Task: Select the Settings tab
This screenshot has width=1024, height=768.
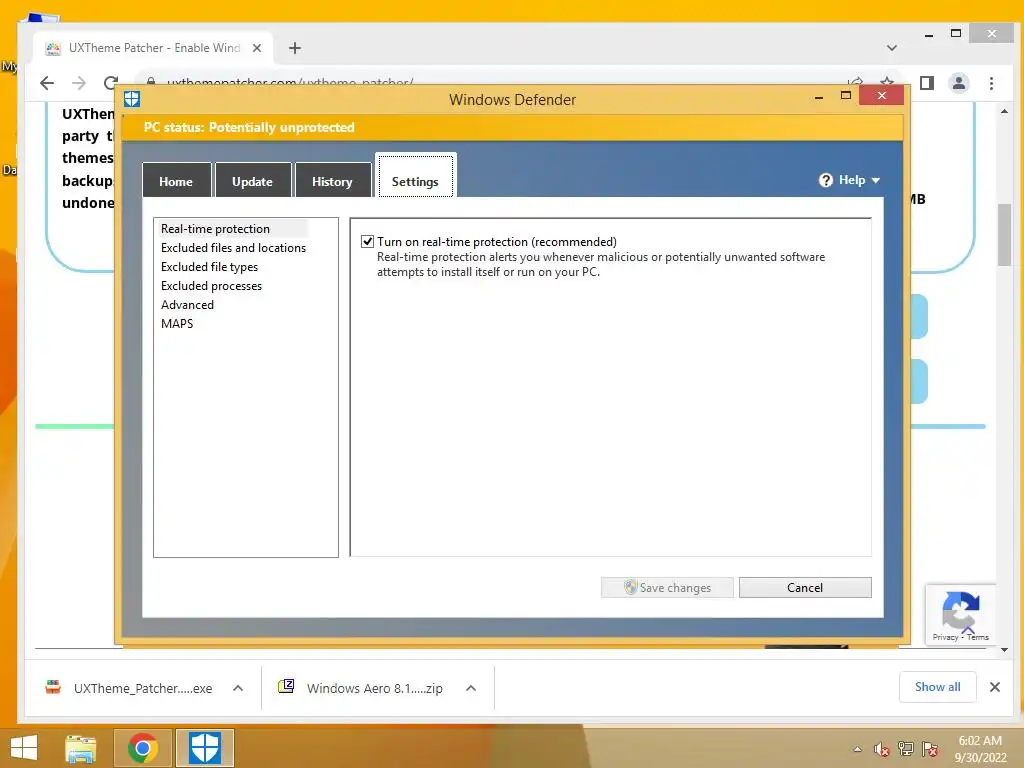Action: 415,176
